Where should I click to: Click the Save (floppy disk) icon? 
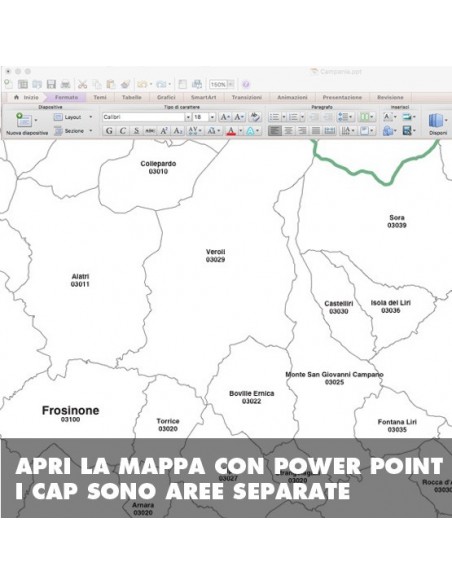tap(51, 84)
